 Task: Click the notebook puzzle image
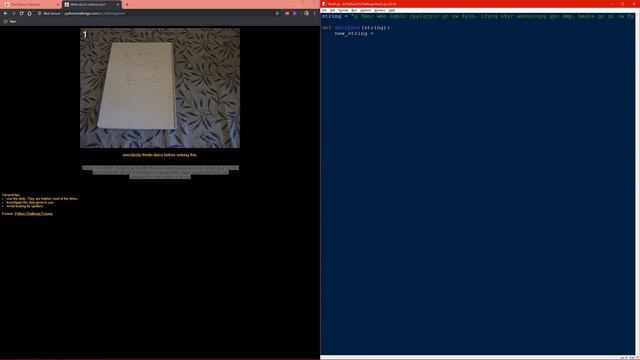pyautogui.click(x=160, y=88)
